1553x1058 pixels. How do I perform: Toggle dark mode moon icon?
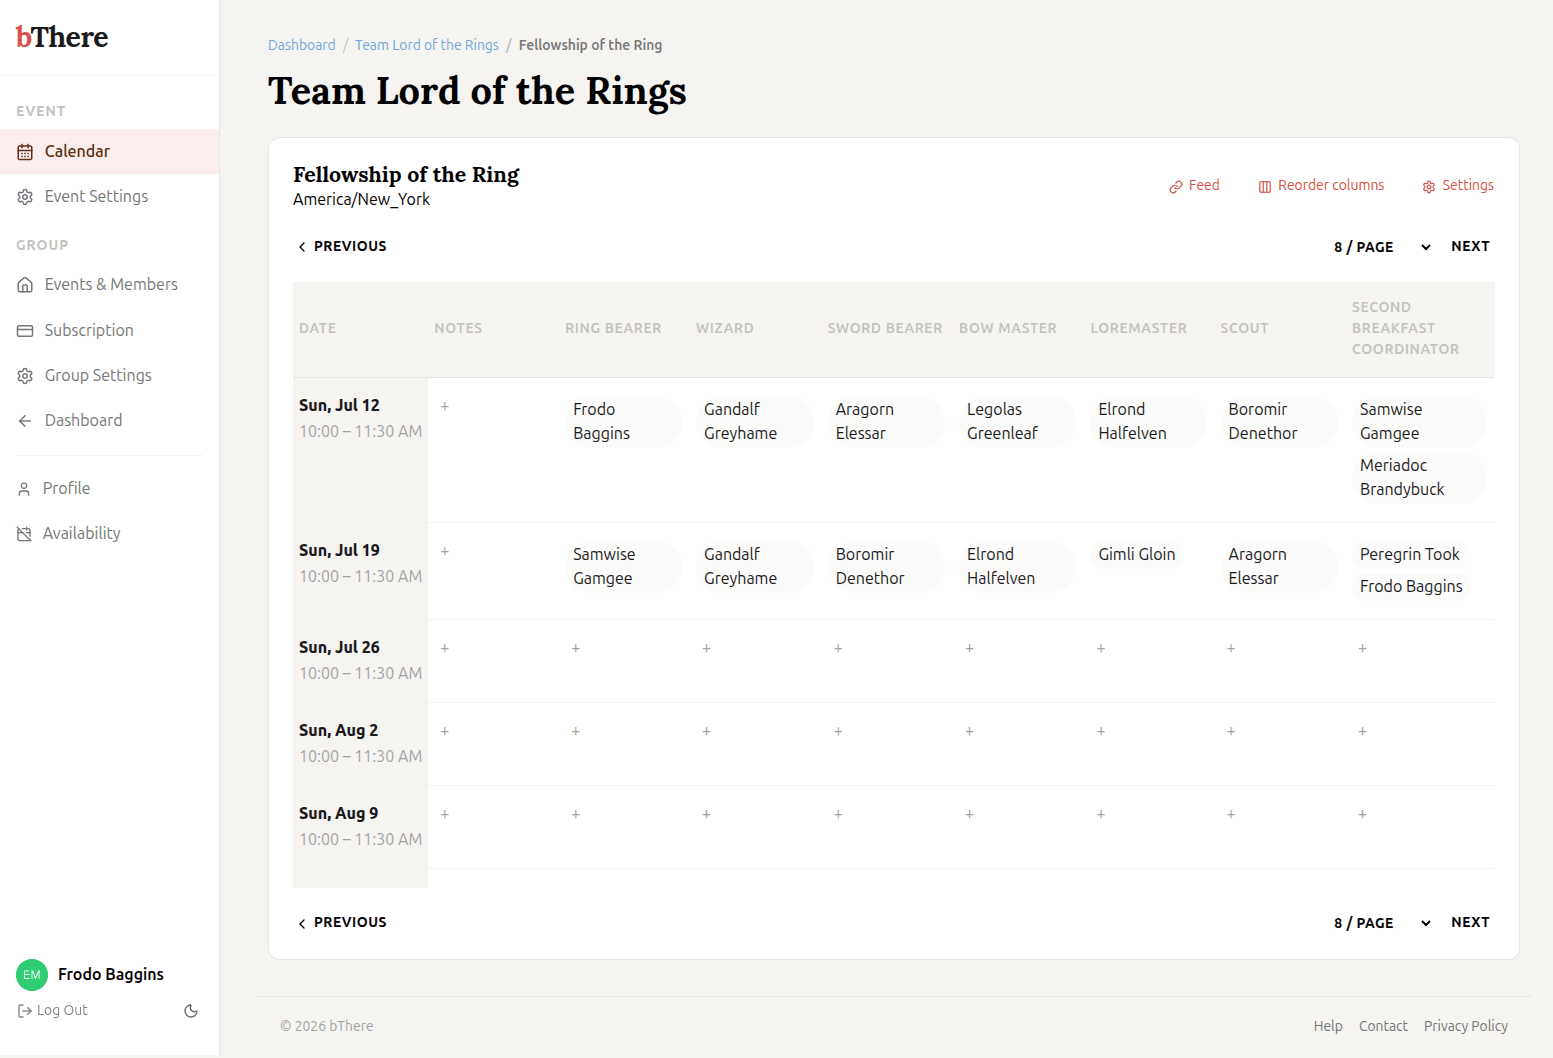tap(191, 1011)
